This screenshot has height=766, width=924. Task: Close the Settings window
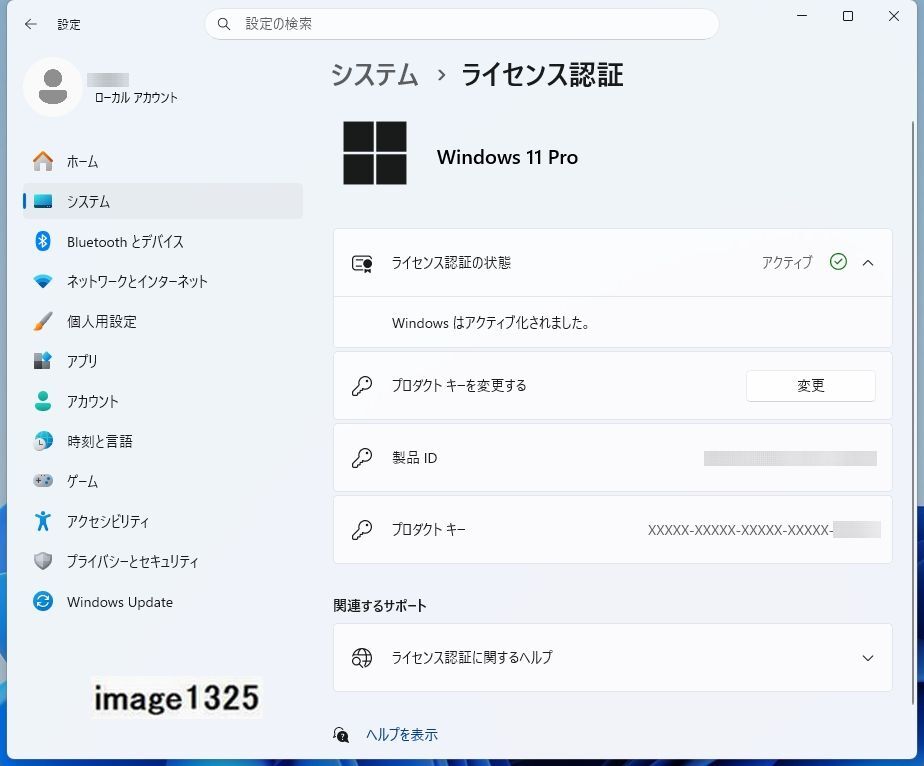pyautogui.click(x=894, y=16)
